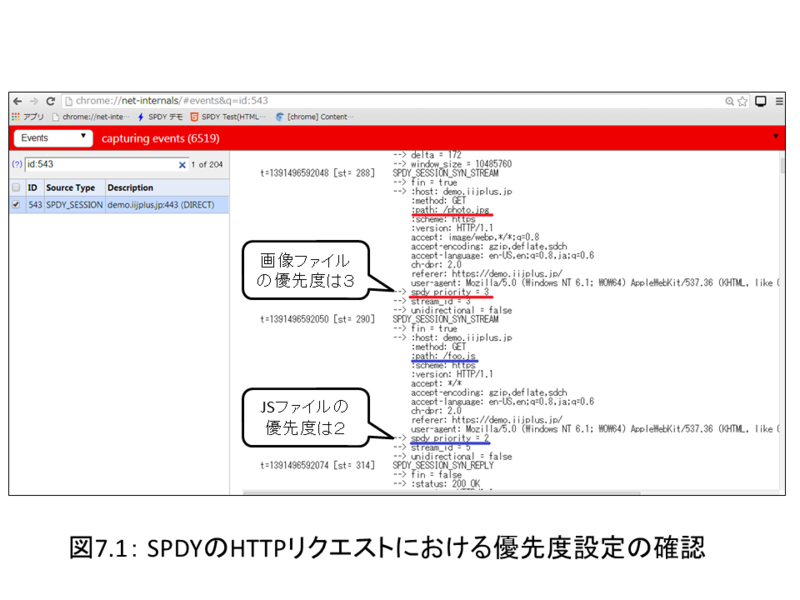Toggle the select-all checkbox in table header
This screenshot has height=600, width=800.
pos(16,187)
